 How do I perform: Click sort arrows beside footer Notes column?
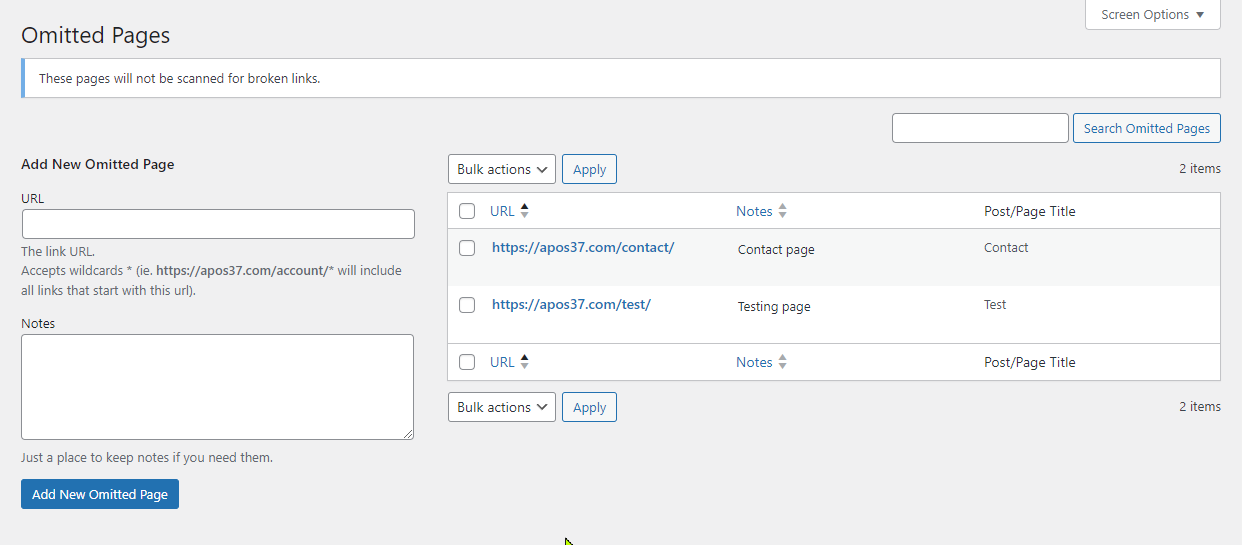click(x=783, y=362)
